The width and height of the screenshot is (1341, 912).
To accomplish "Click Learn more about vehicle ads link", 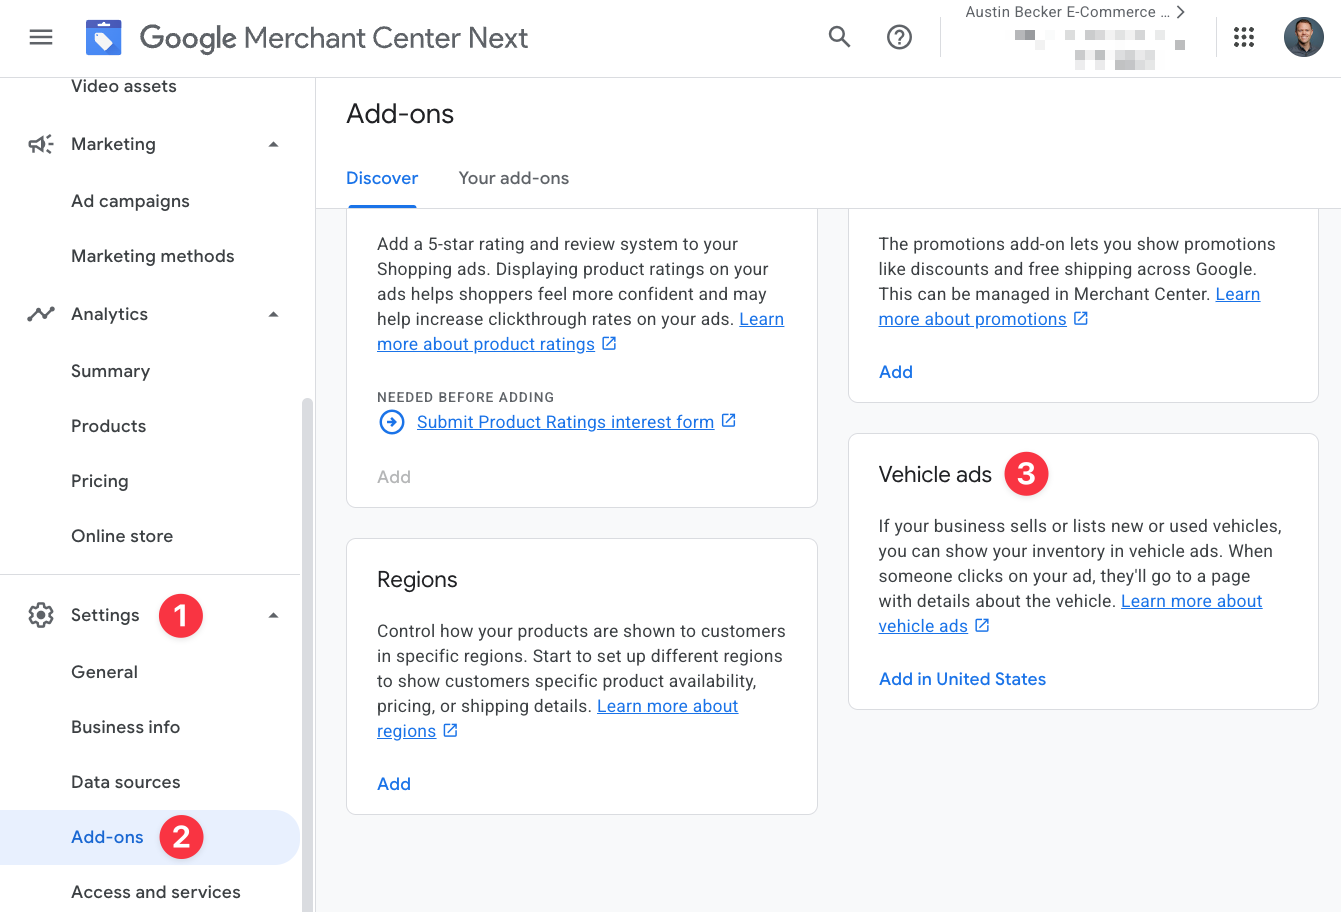I will [x=1191, y=601].
